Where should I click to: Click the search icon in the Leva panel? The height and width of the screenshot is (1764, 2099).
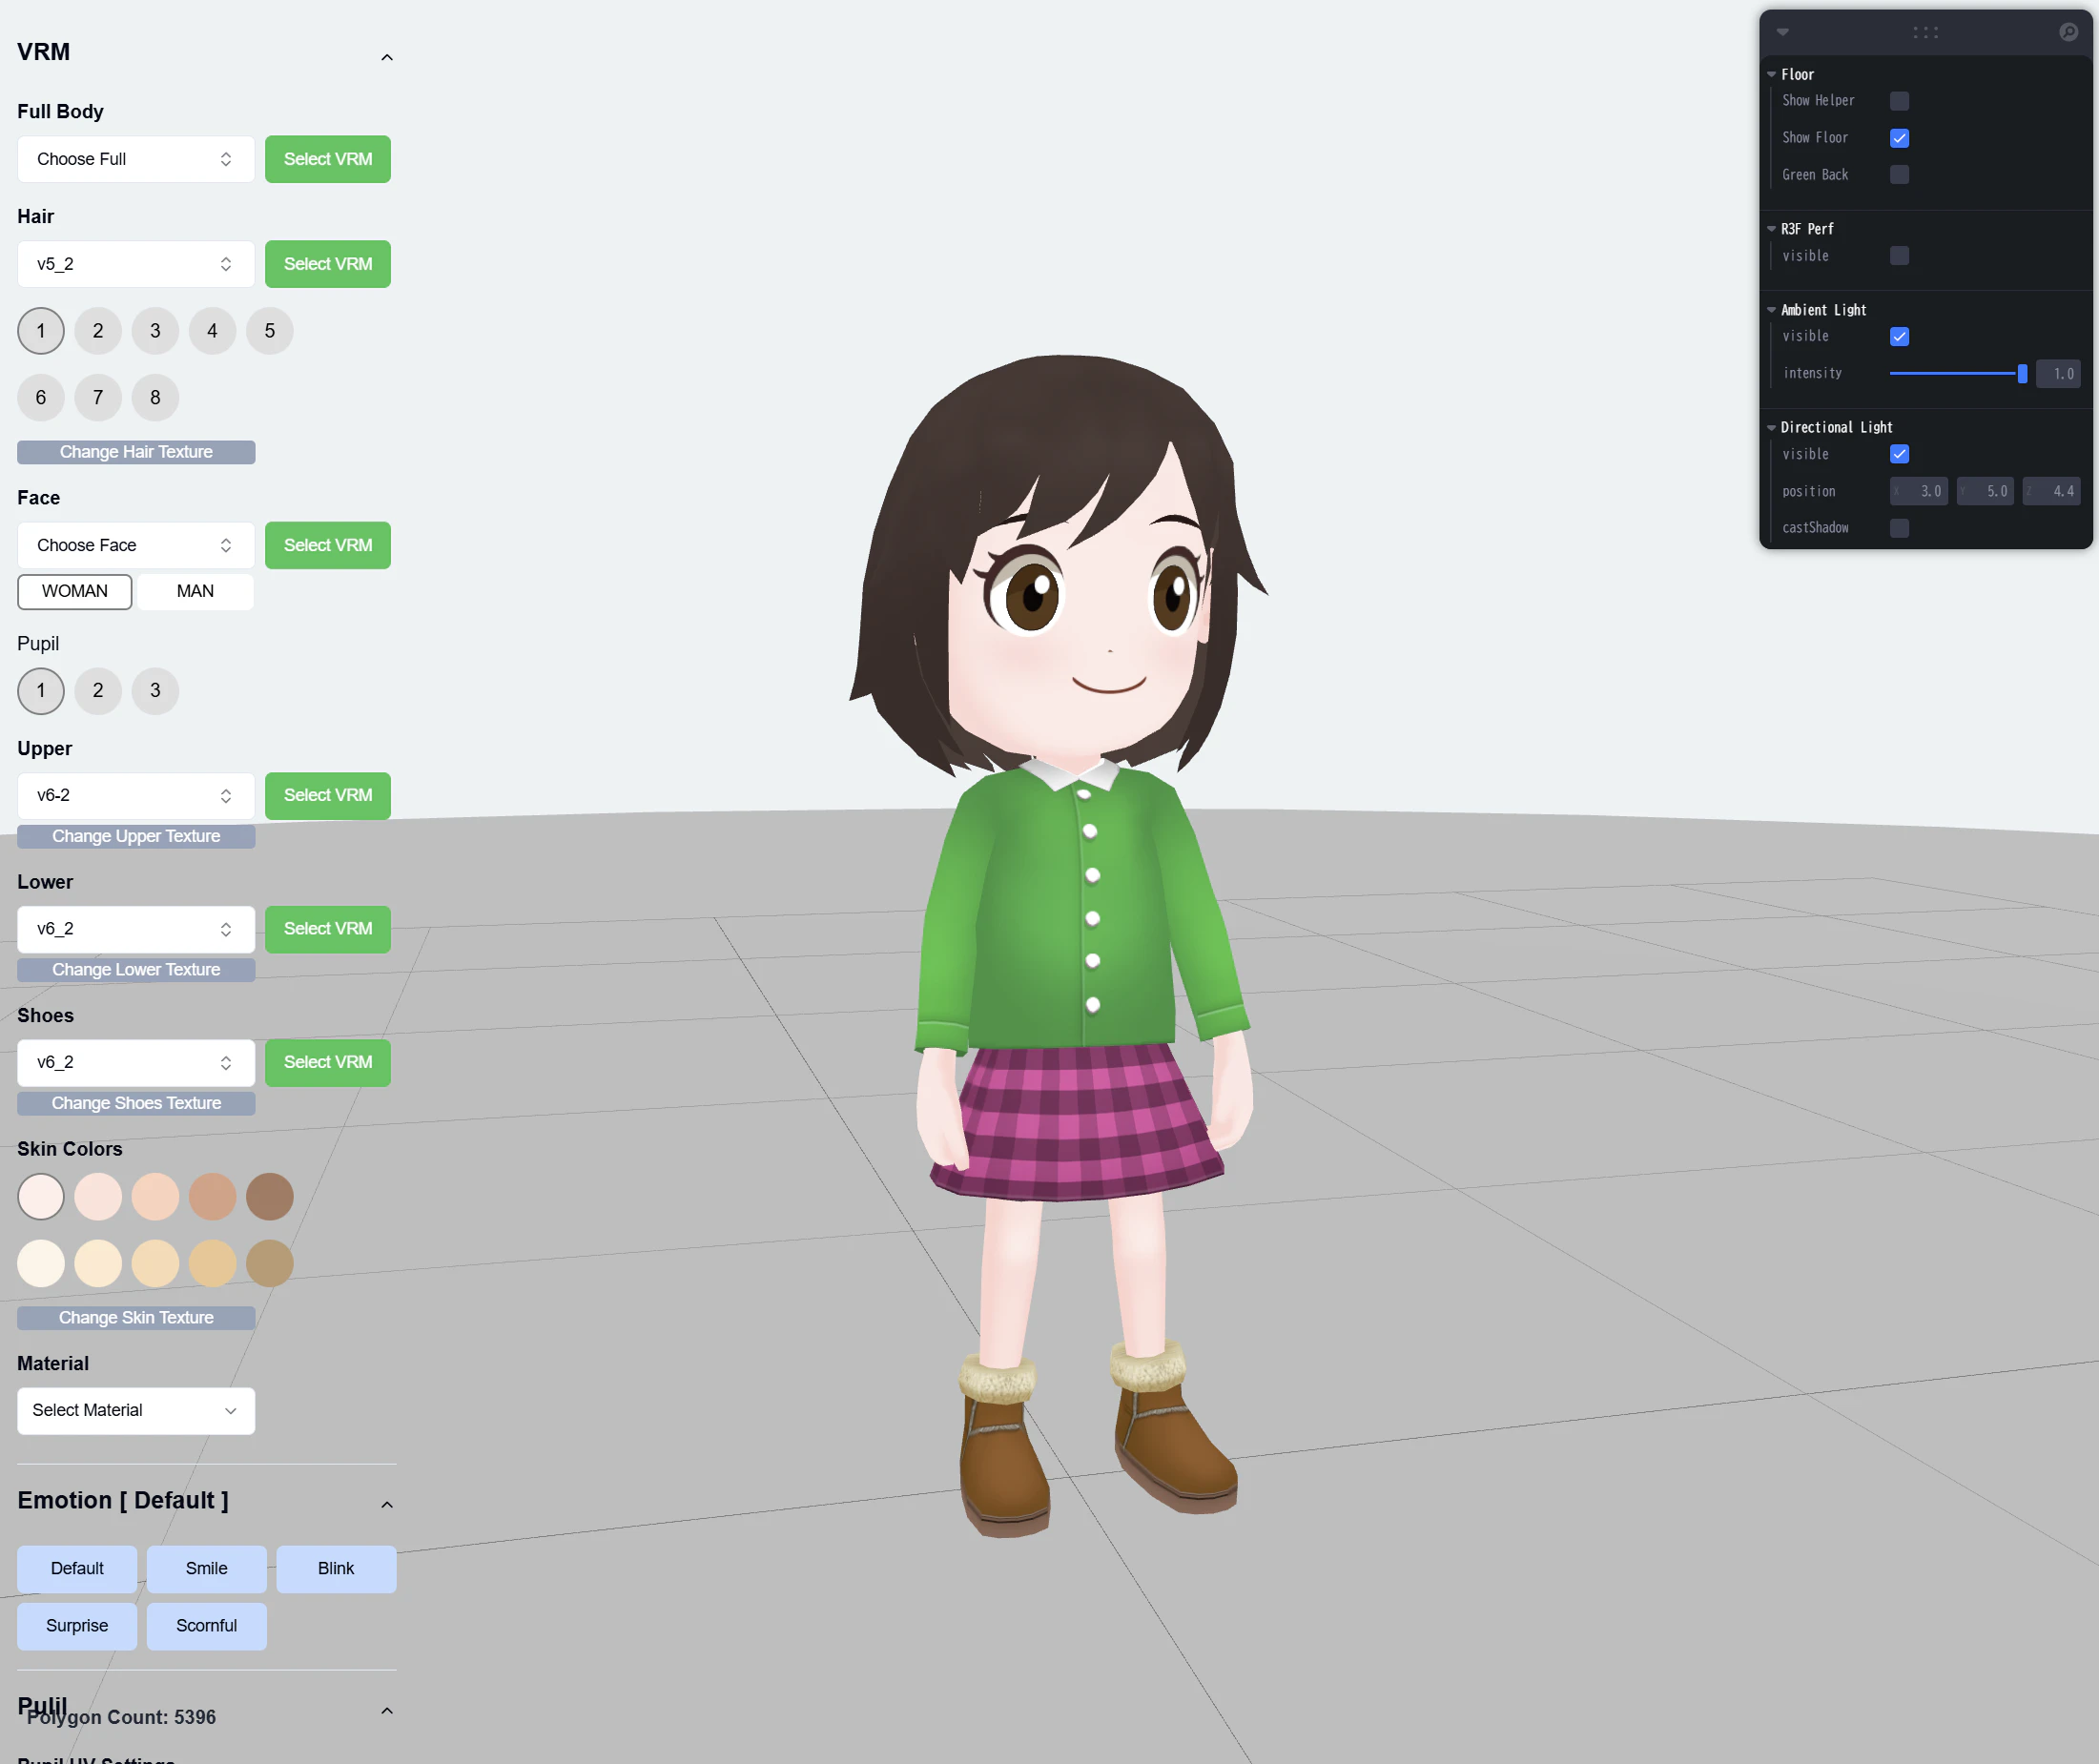pos(2068,32)
